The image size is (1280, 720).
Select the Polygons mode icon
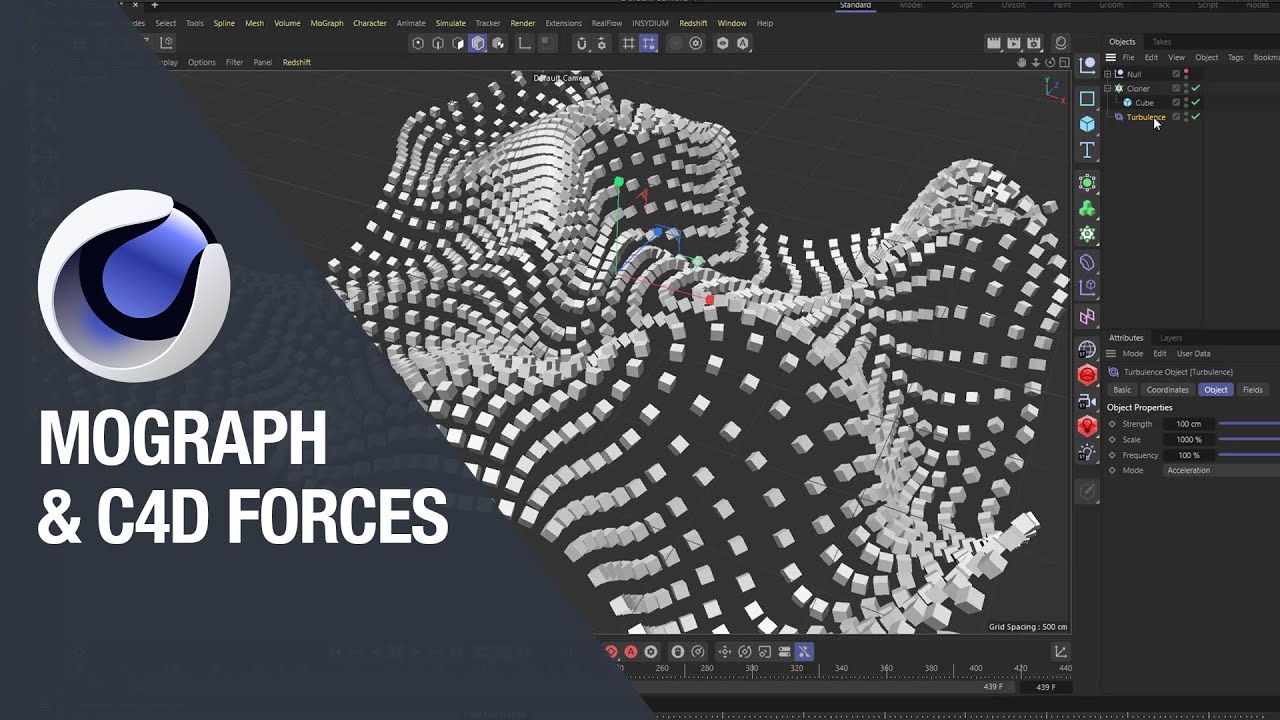tap(458, 43)
